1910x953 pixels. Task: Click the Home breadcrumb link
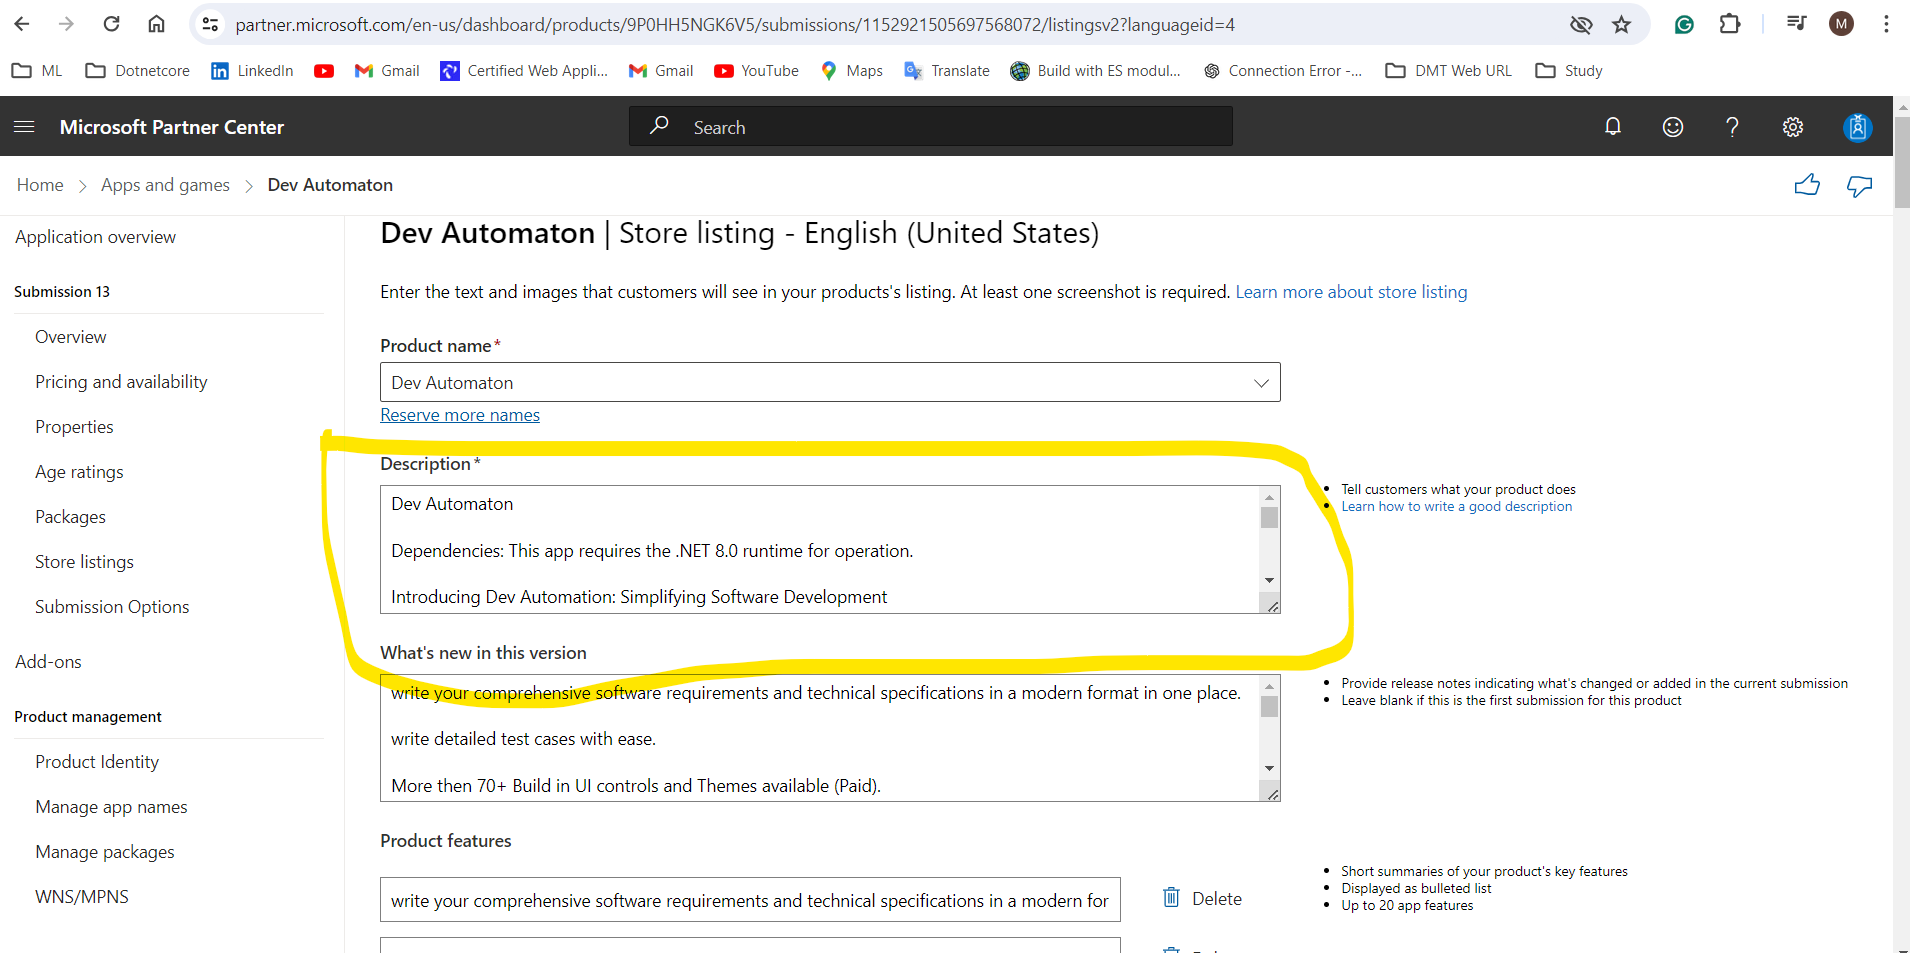click(x=40, y=185)
